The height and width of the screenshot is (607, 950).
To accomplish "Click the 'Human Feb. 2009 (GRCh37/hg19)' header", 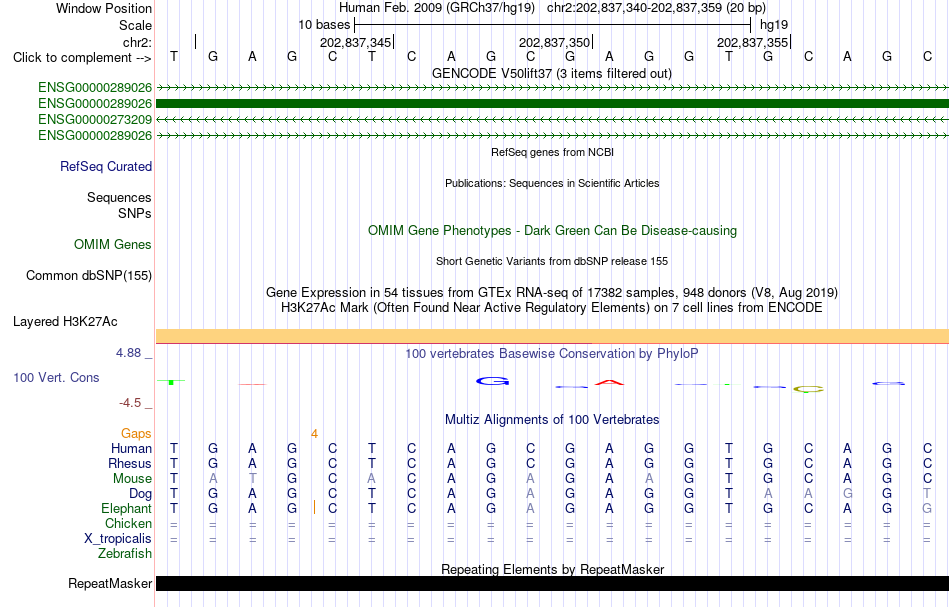I will coord(437,8).
